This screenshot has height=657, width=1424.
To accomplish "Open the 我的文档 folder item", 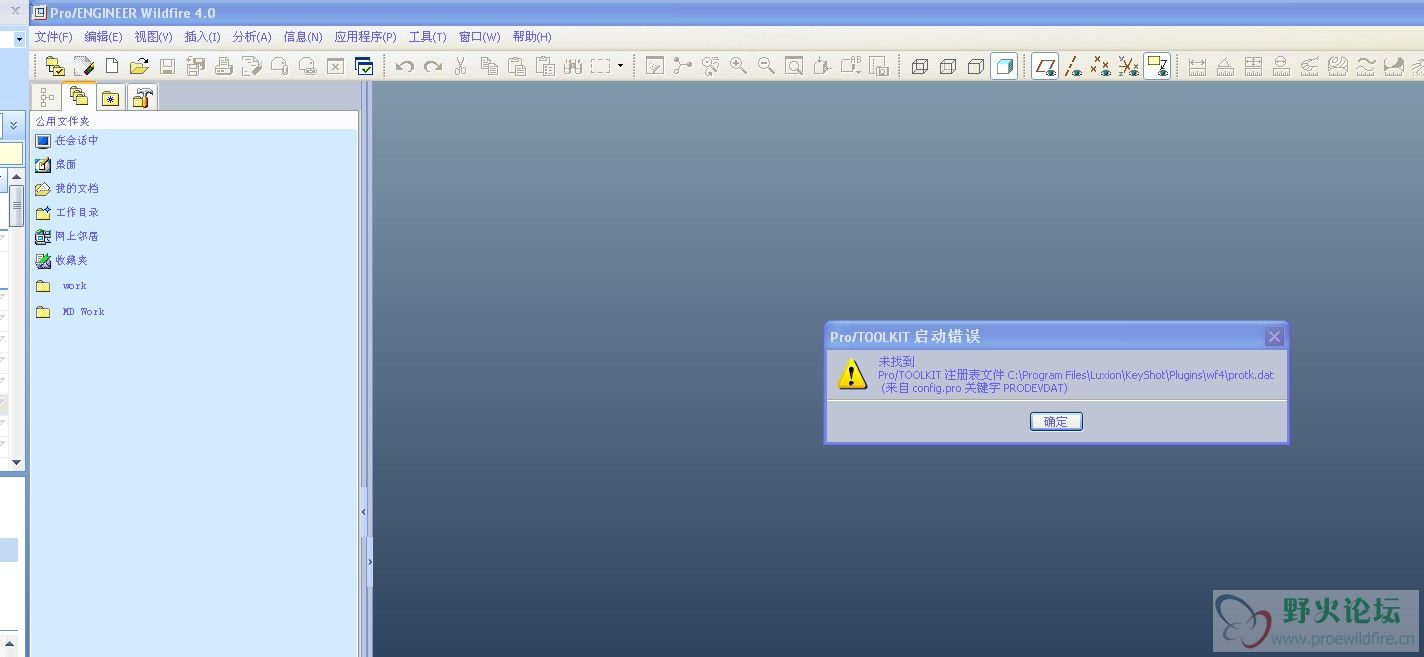I will [x=67, y=189].
